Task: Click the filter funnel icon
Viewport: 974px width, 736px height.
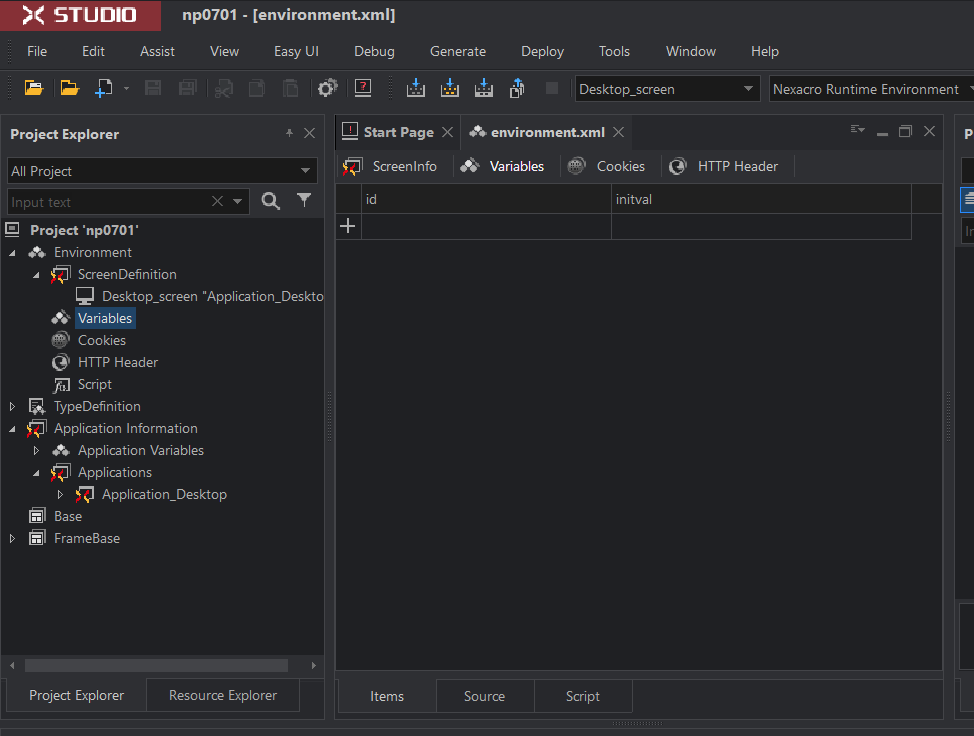Action: coord(304,200)
